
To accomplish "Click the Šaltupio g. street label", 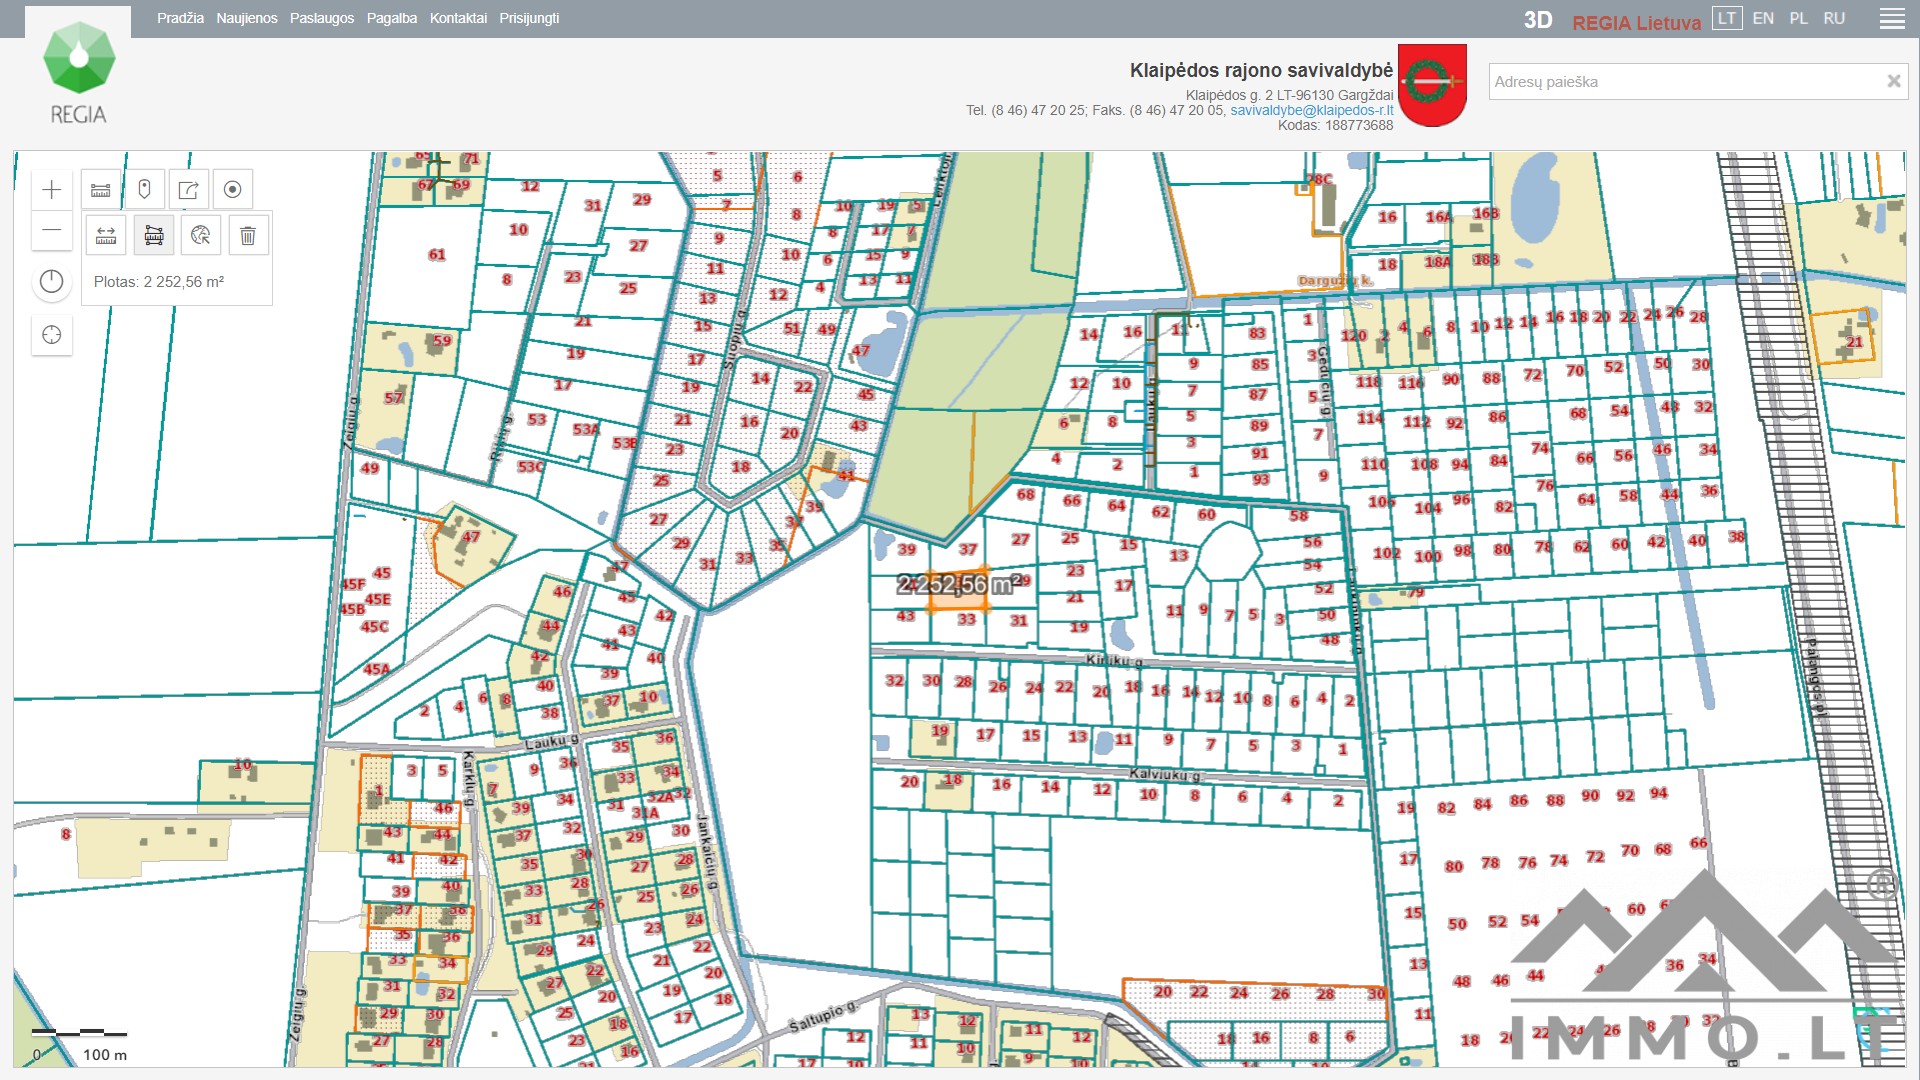I will [823, 1017].
